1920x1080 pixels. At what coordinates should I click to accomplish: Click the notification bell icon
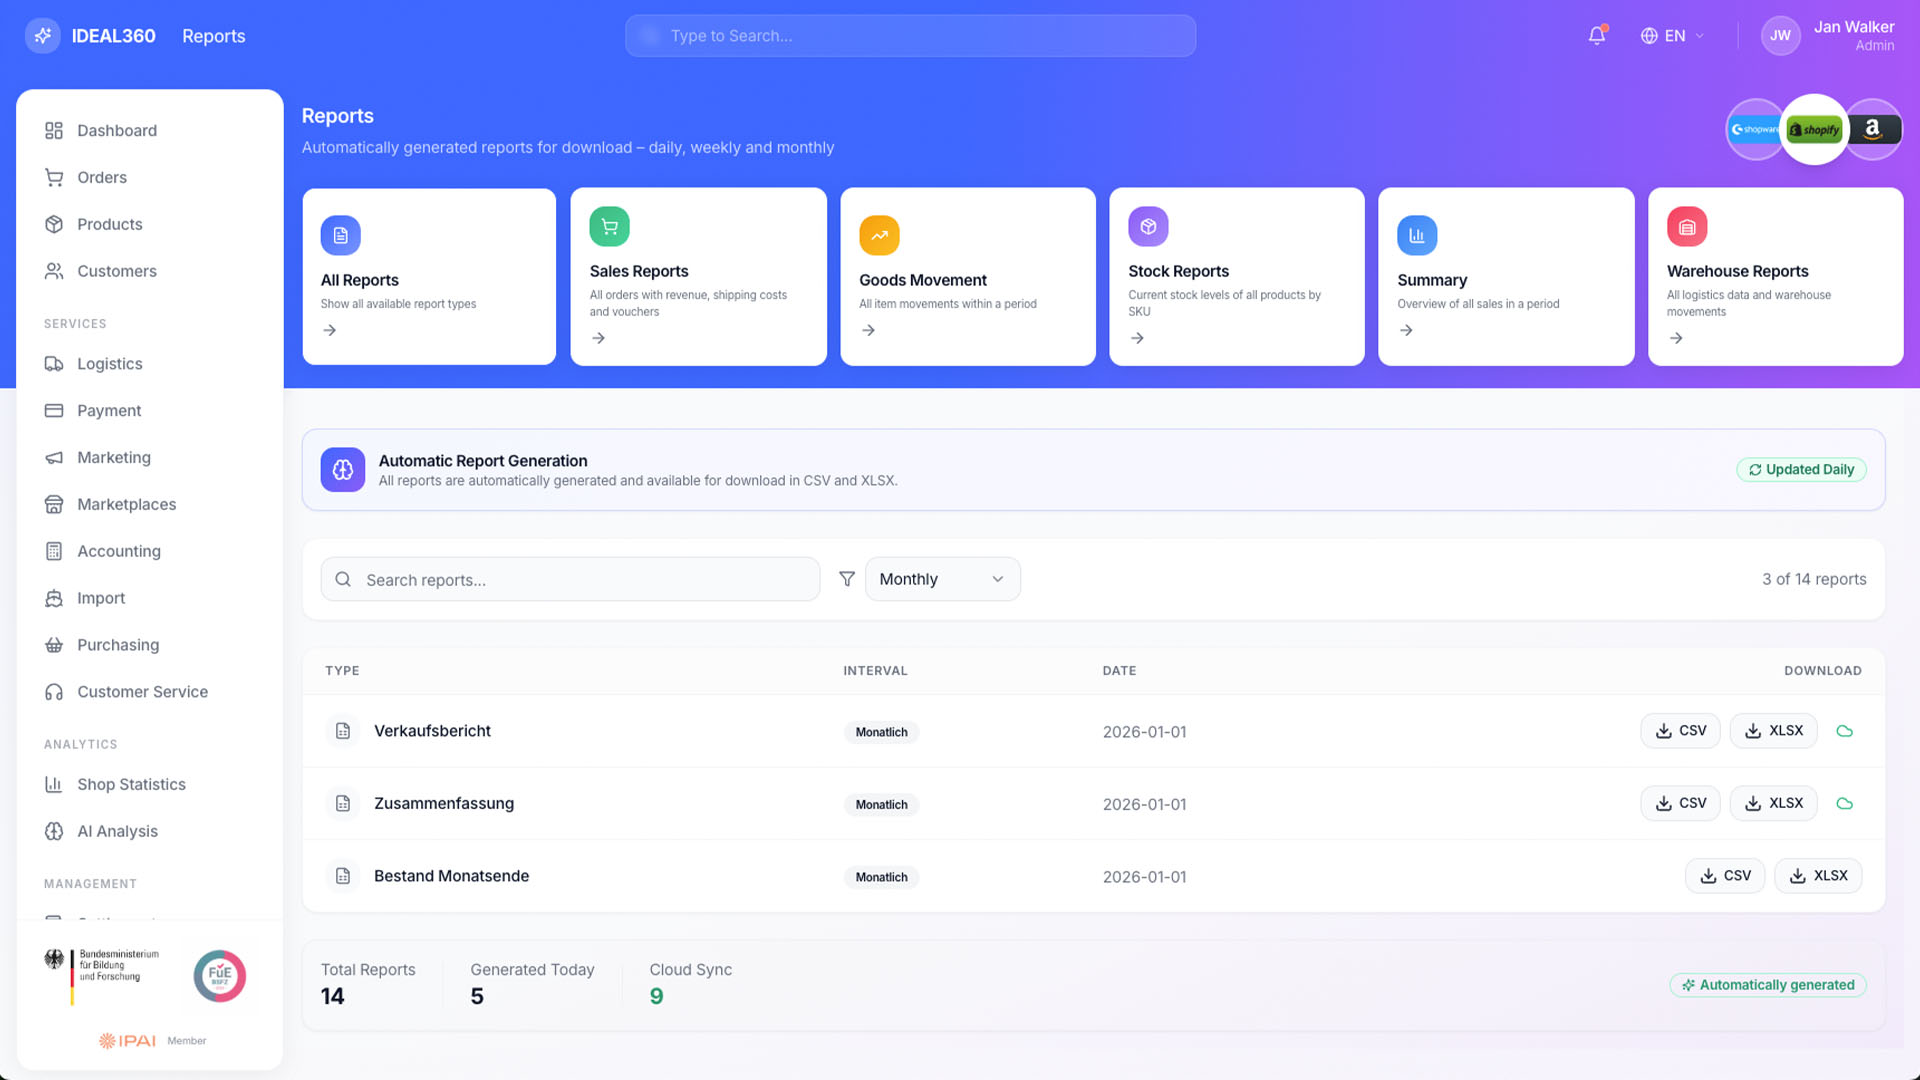(1596, 36)
